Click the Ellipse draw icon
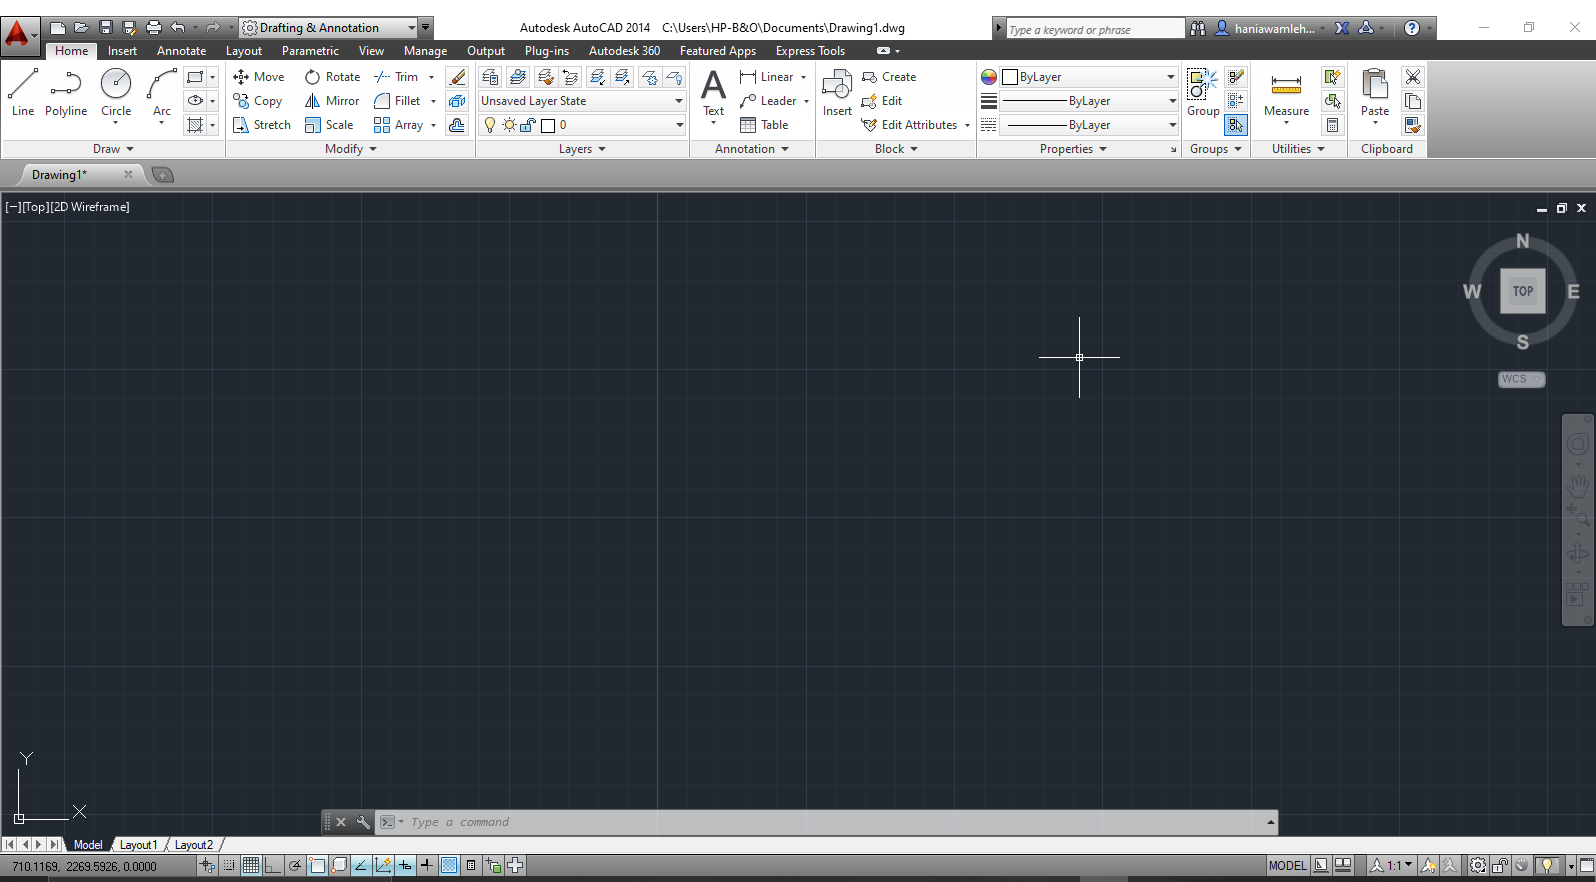1596x882 pixels. coord(195,101)
